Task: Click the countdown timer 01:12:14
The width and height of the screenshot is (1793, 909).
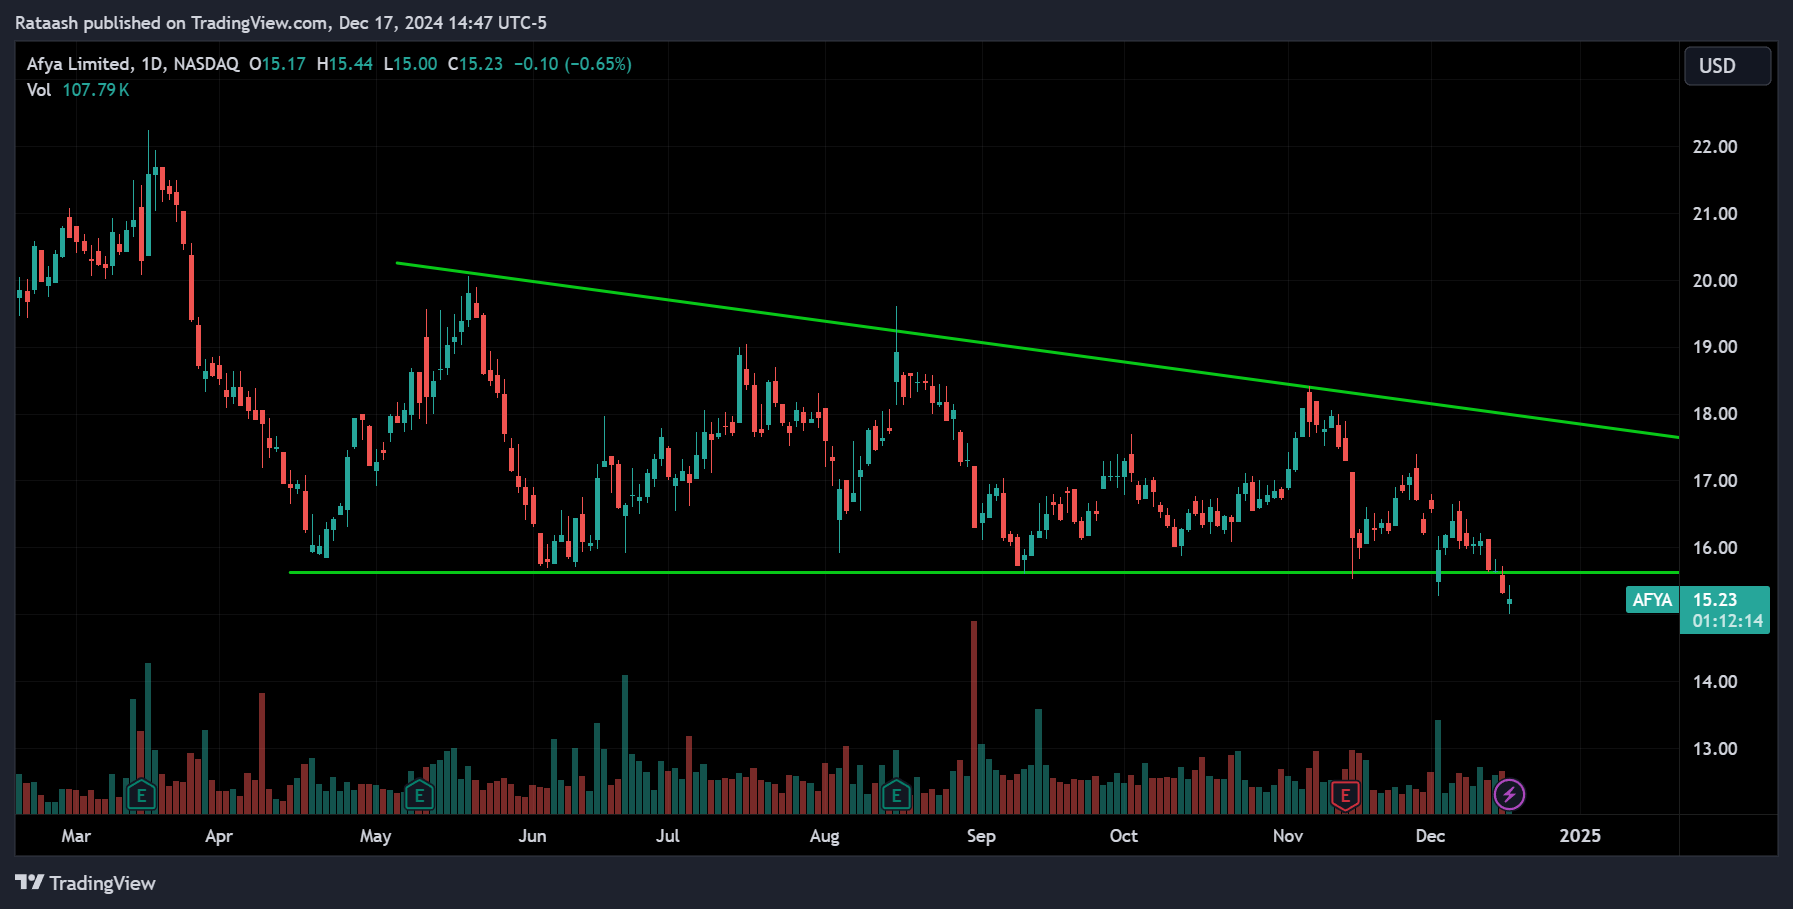Action: pyautogui.click(x=1728, y=621)
